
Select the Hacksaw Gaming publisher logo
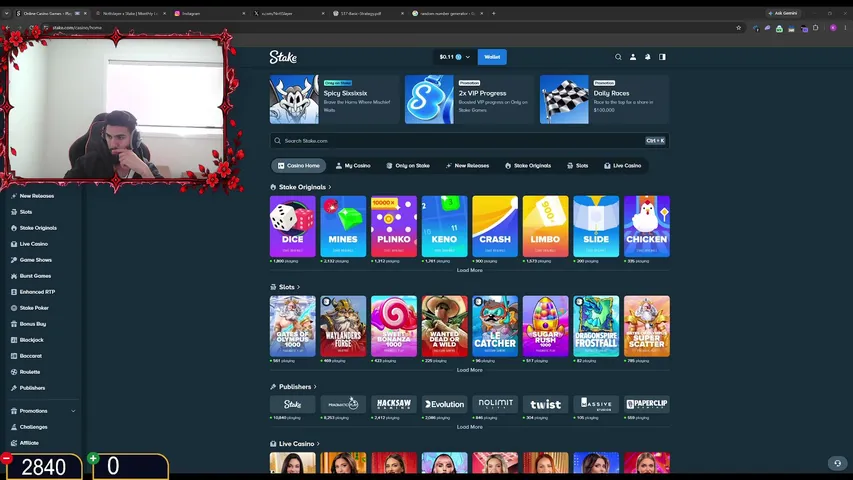pyautogui.click(x=394, y=404)
